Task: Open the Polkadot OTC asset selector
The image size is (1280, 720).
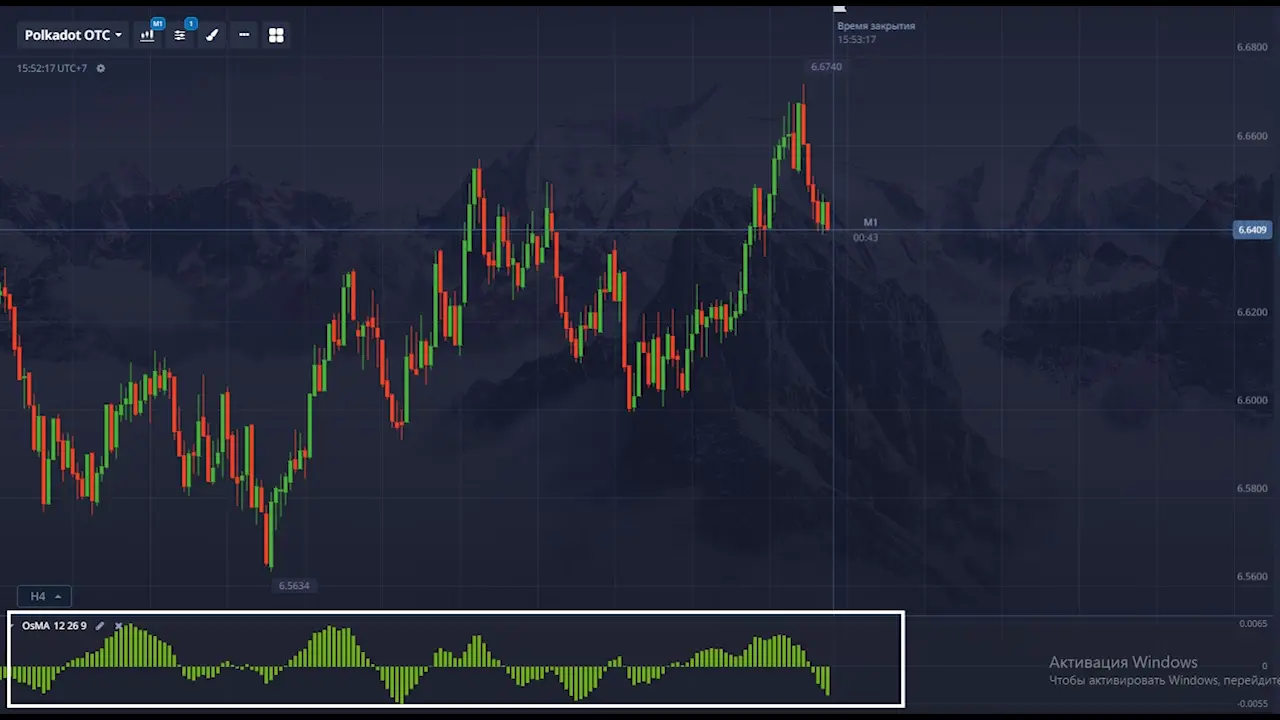Action: click(x=73, y=35)
